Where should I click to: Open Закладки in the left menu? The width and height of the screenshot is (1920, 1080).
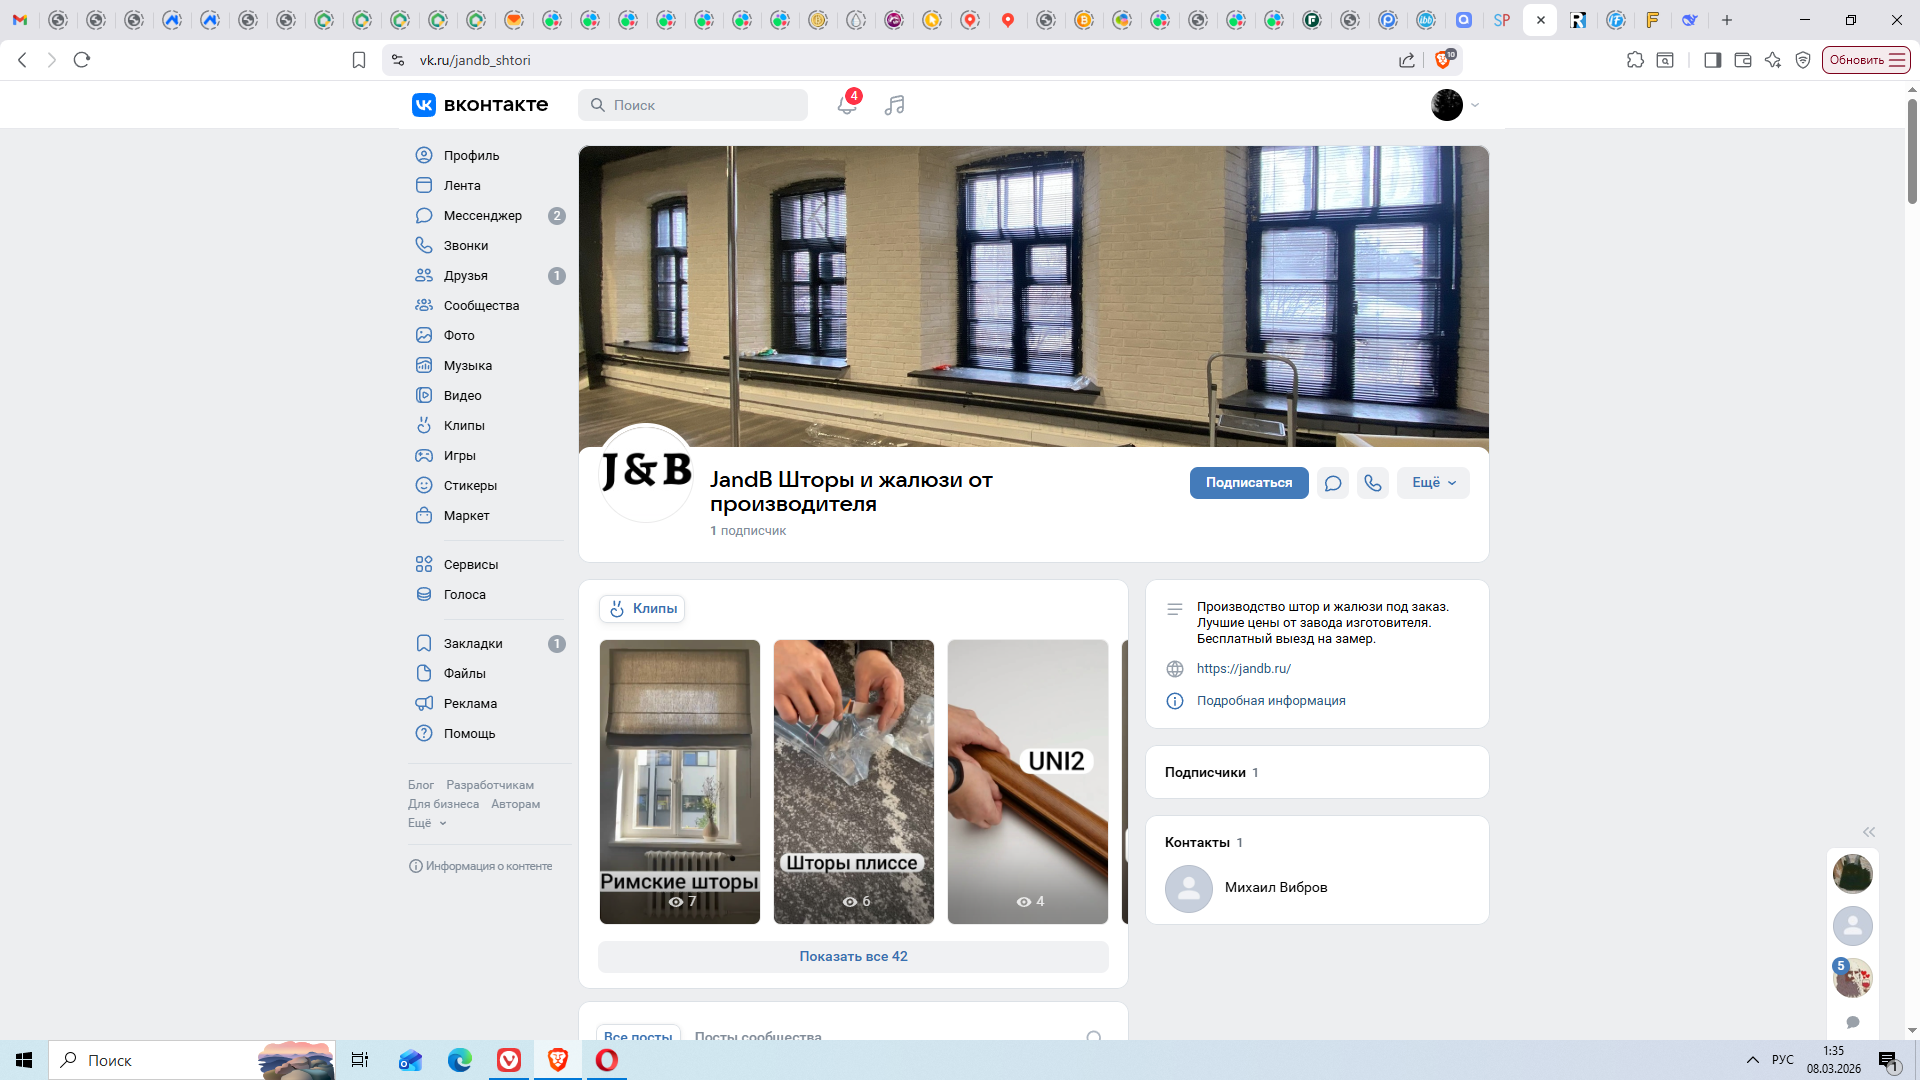[x=473, y=644]
